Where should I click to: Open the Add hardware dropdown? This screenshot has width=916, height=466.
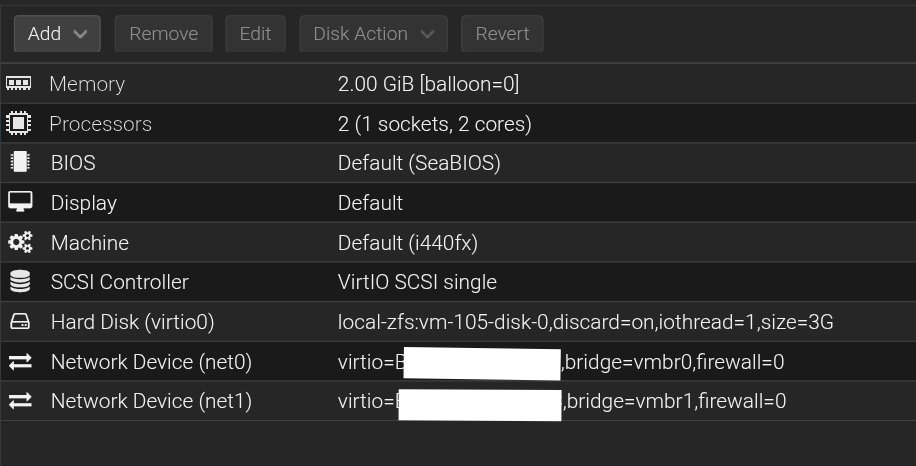click(56, 34)
